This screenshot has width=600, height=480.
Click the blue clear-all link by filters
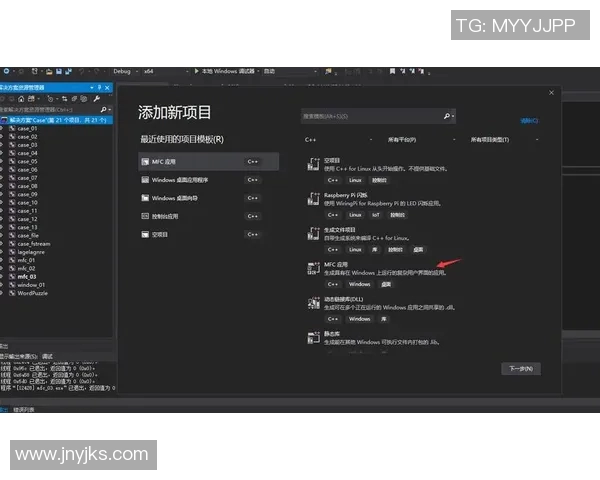coord(529,121)
